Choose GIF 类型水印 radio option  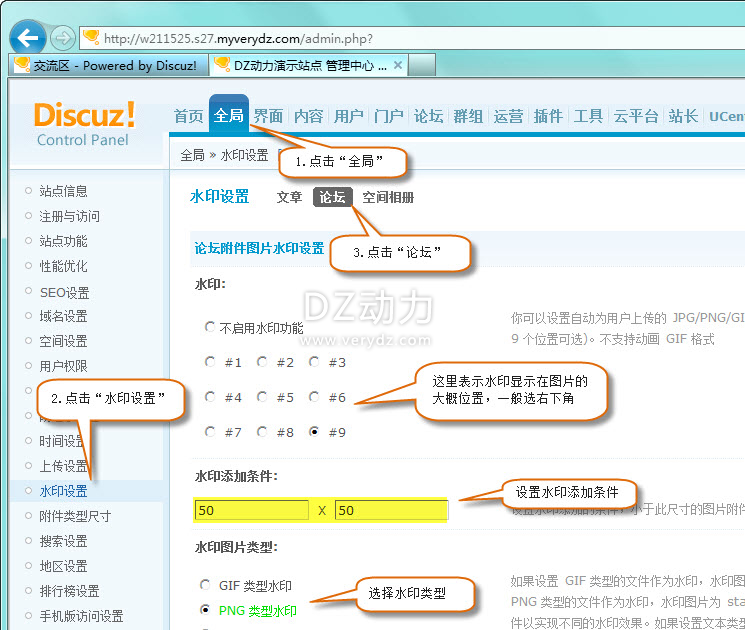click(x=205, y=584)
